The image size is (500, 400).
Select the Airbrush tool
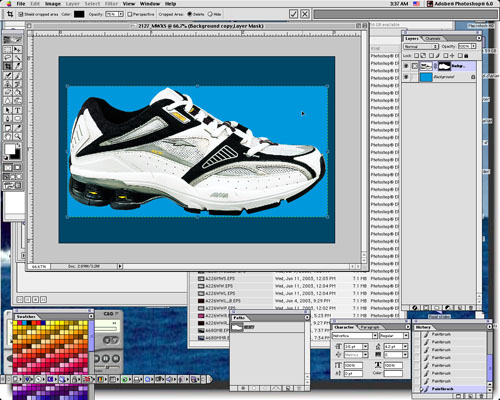click(x=8, y=75)
